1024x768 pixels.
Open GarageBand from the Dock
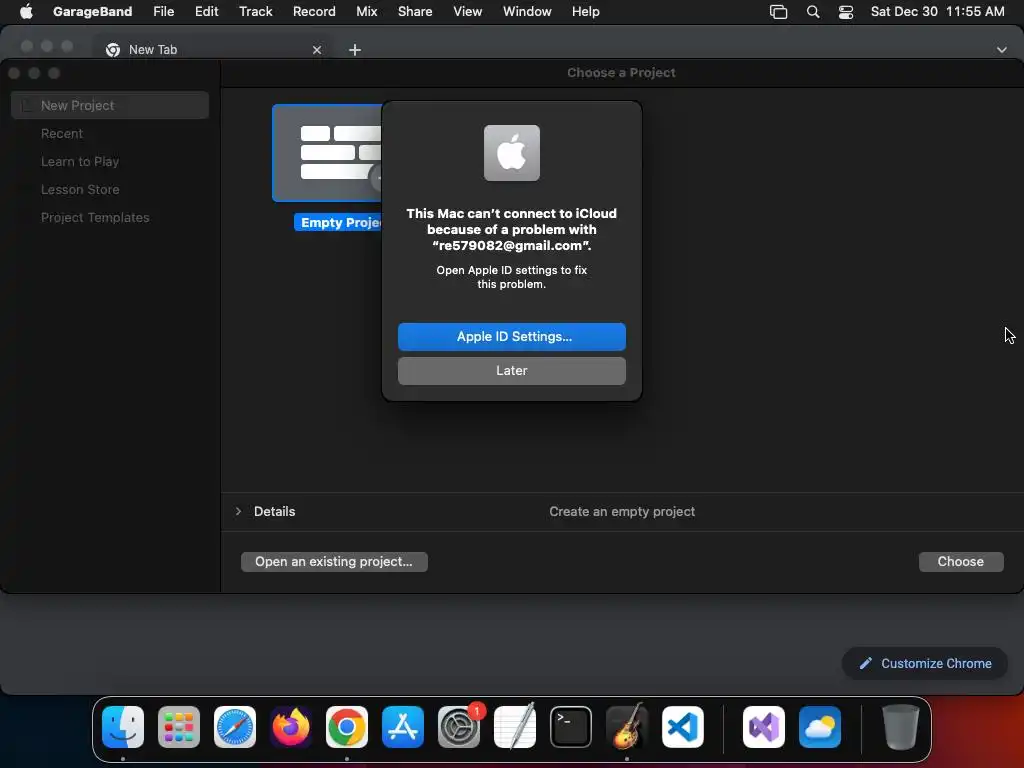click(627, 727)
